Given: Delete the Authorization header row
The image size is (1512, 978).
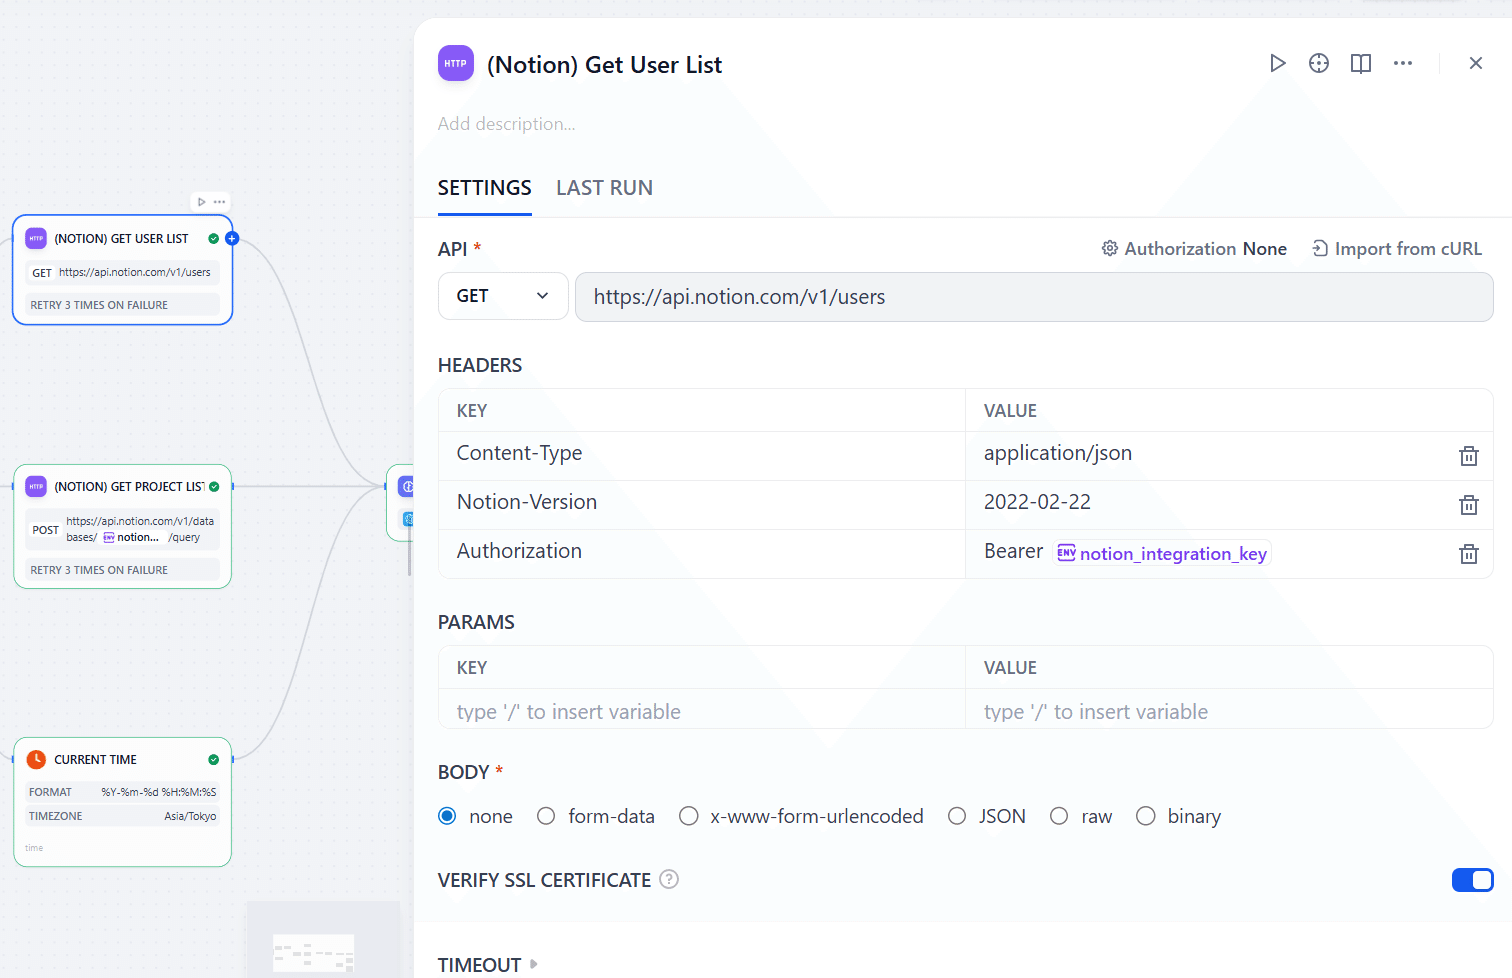Looking at the screenshot, I should click(x=1468, y=554).
